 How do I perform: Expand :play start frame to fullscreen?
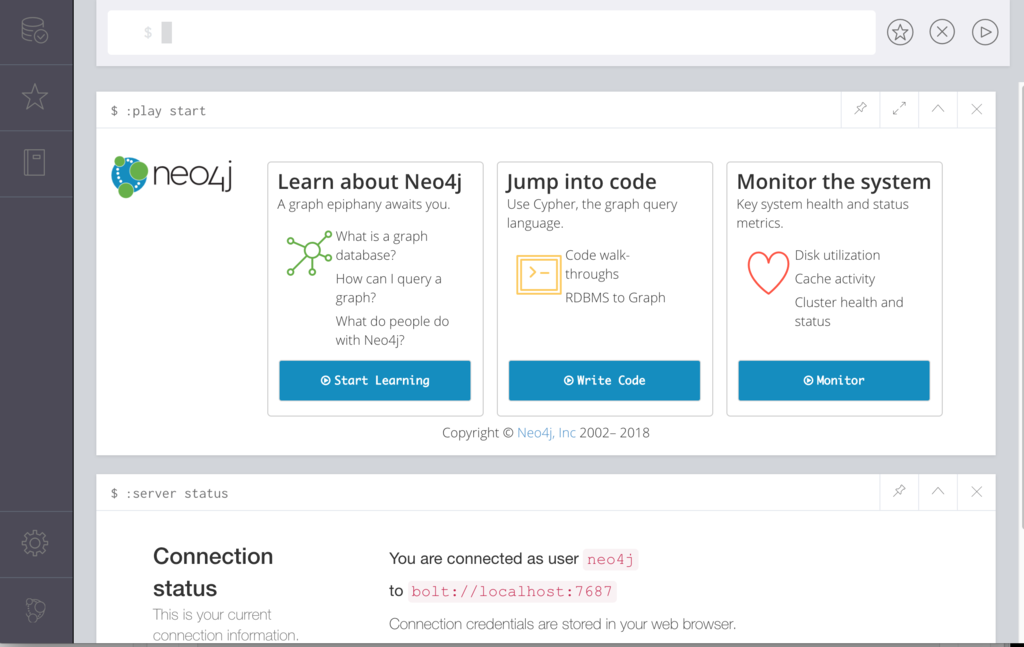(899, 109)
